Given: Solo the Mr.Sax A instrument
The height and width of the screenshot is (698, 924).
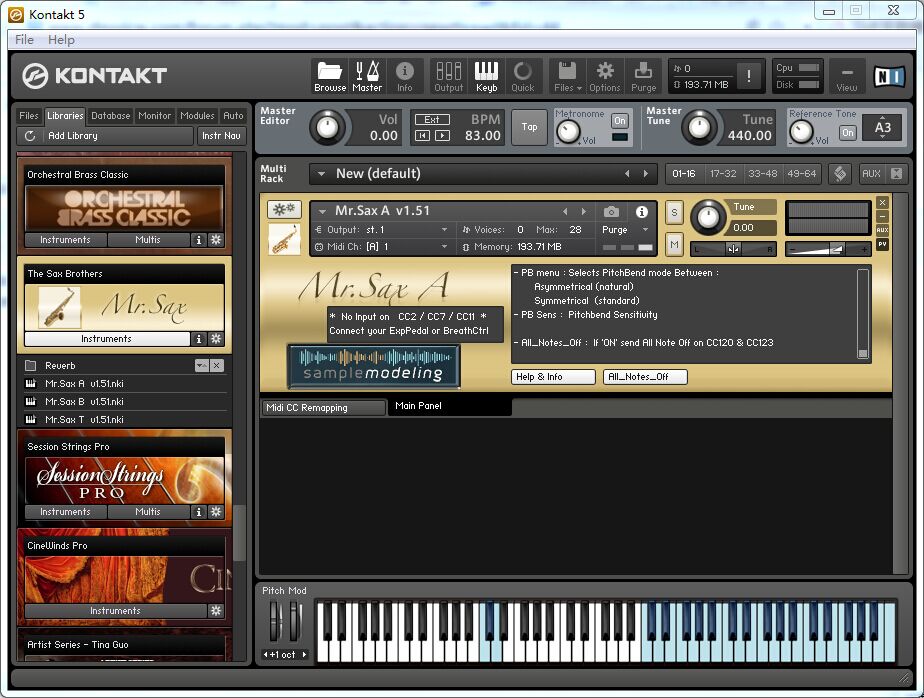Looking at the screenshot, I should click(674, 213).
